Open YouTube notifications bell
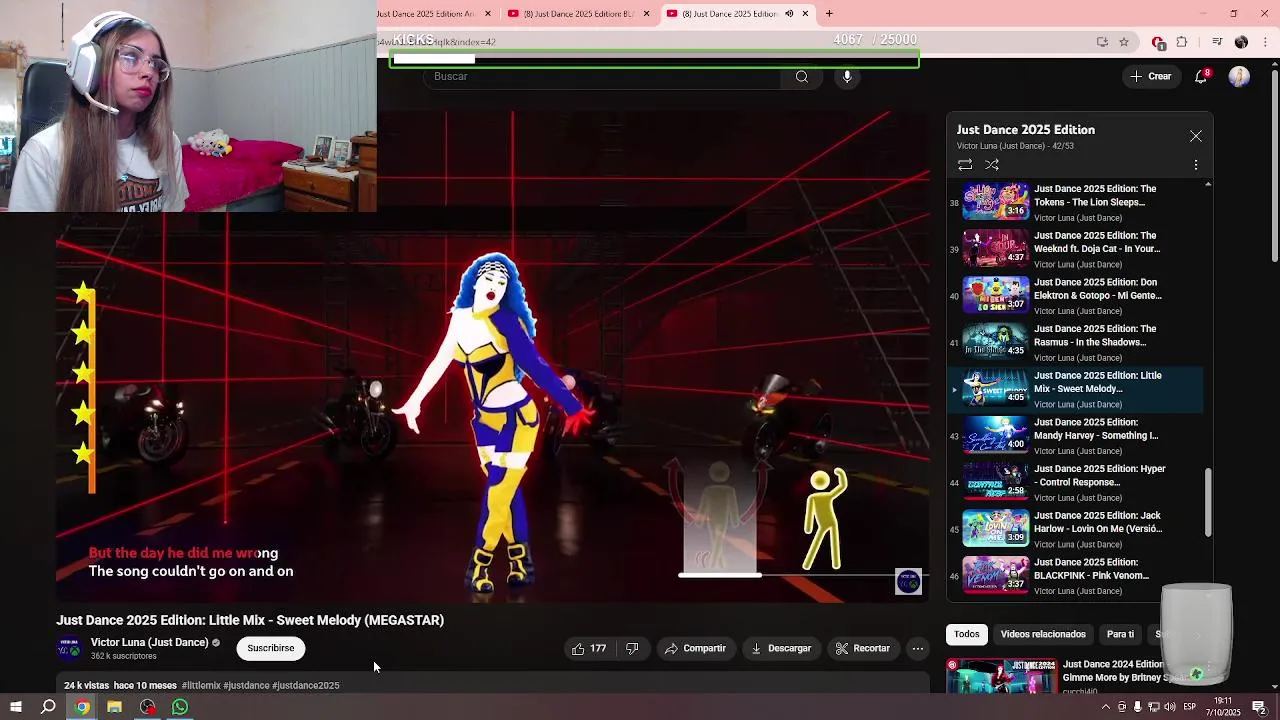The height and width of the screenshot is (720, 1280). point(1201,76)
